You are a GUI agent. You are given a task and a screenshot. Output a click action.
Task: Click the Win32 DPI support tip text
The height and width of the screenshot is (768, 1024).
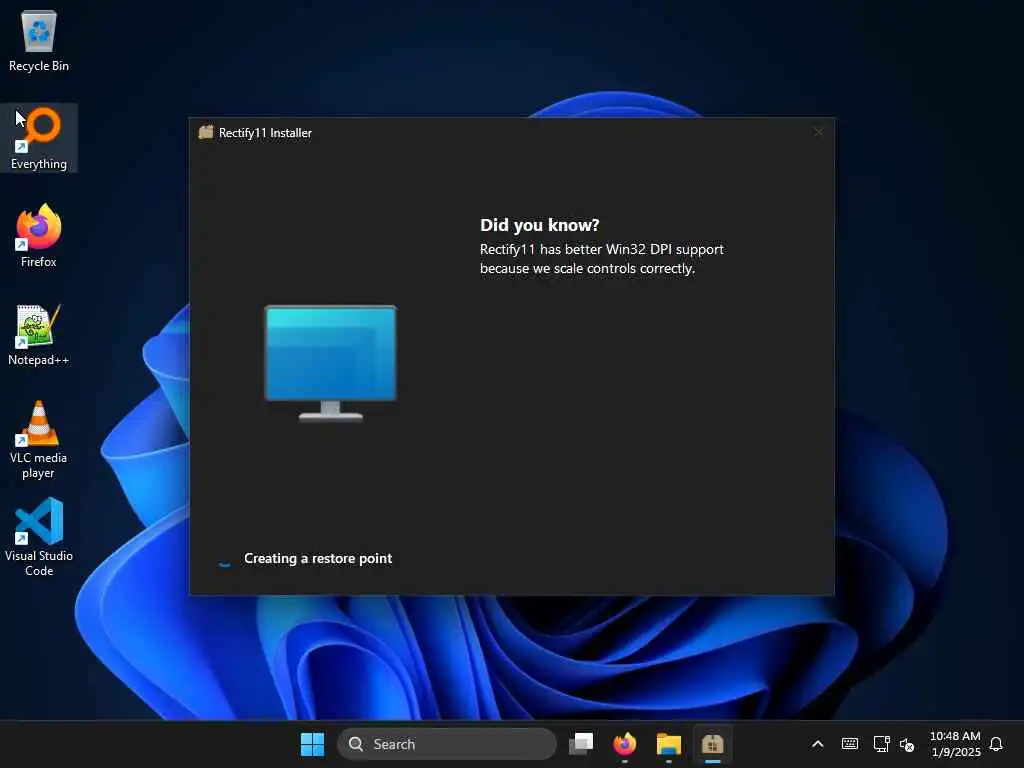pyautogui.click(x=601, y=259)
